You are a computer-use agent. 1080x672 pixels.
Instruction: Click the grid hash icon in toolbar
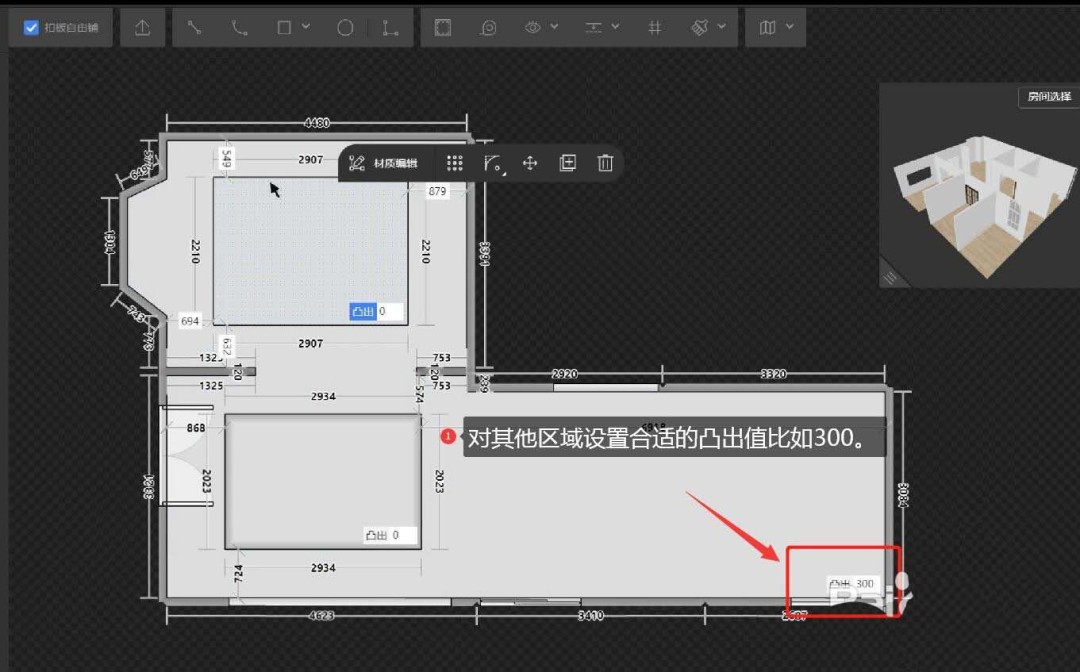654,28
